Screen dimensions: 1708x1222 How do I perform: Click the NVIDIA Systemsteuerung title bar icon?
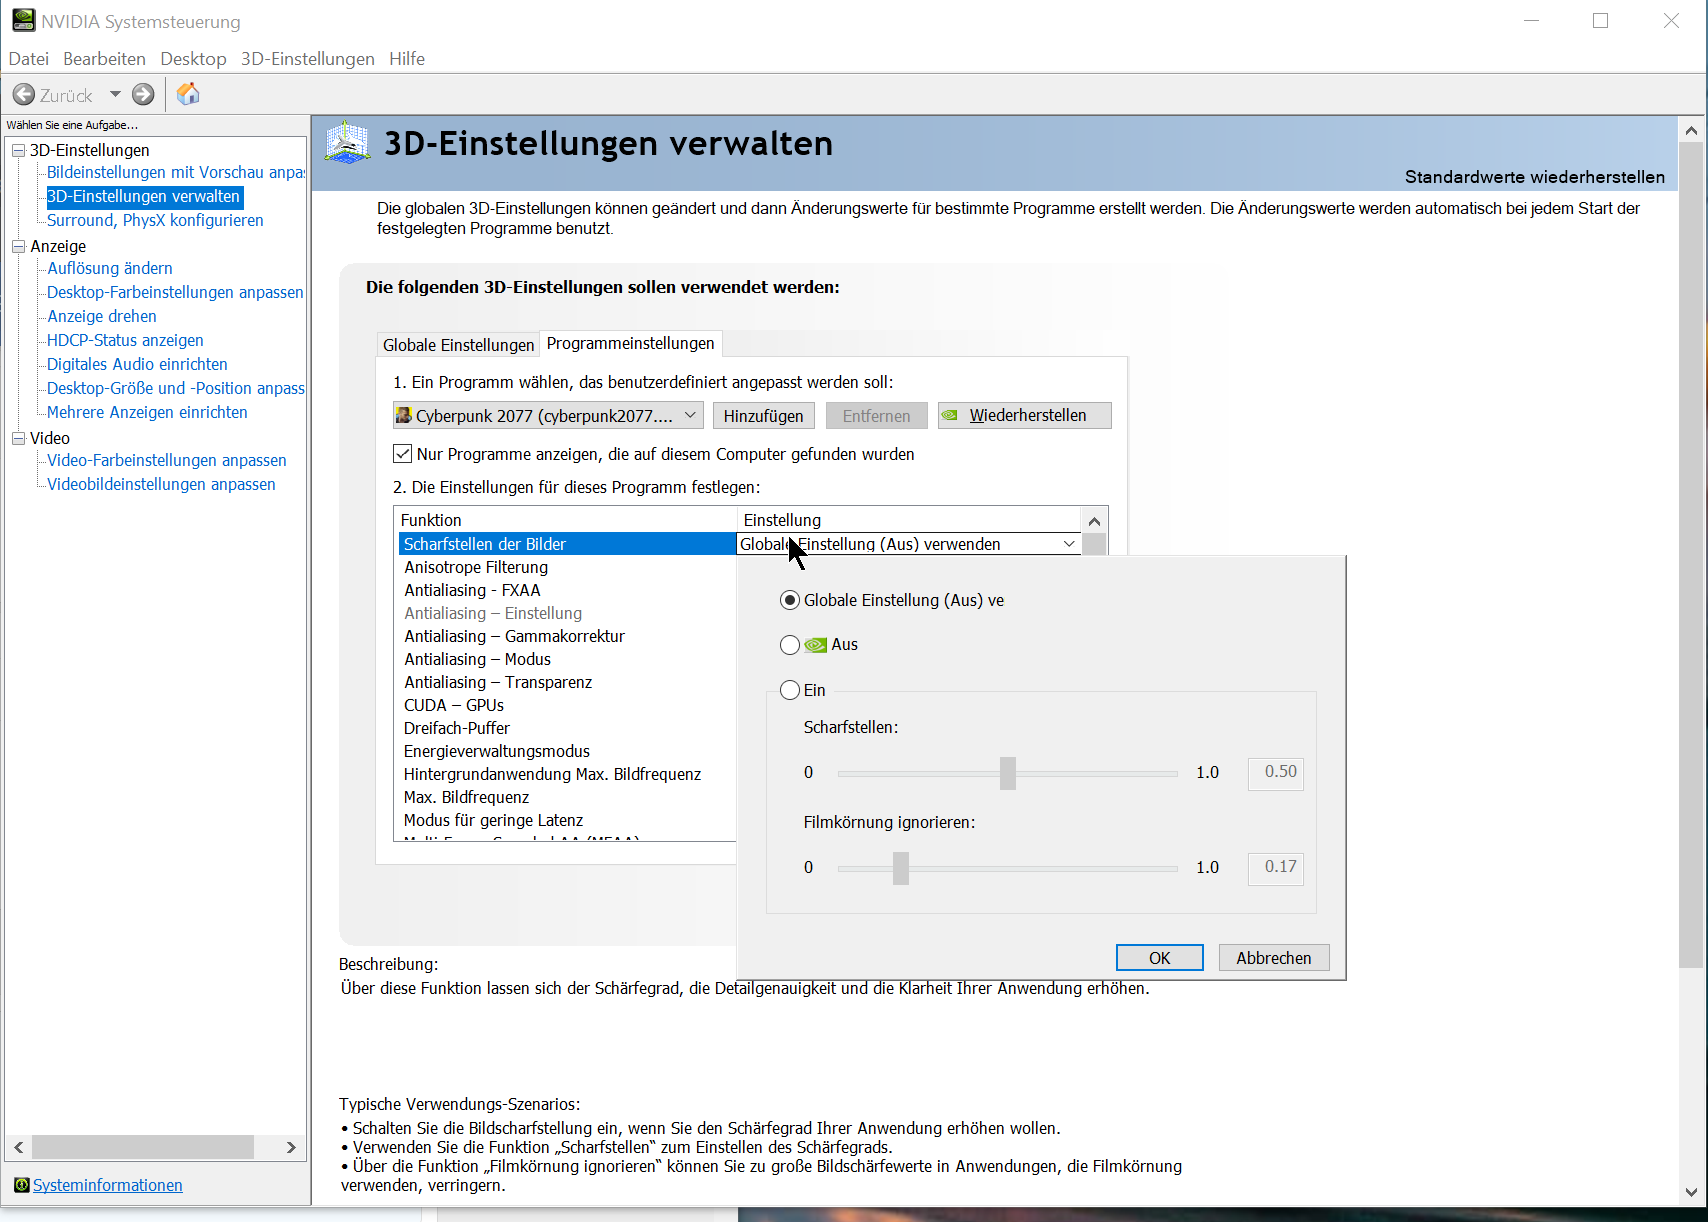point(23,20)
